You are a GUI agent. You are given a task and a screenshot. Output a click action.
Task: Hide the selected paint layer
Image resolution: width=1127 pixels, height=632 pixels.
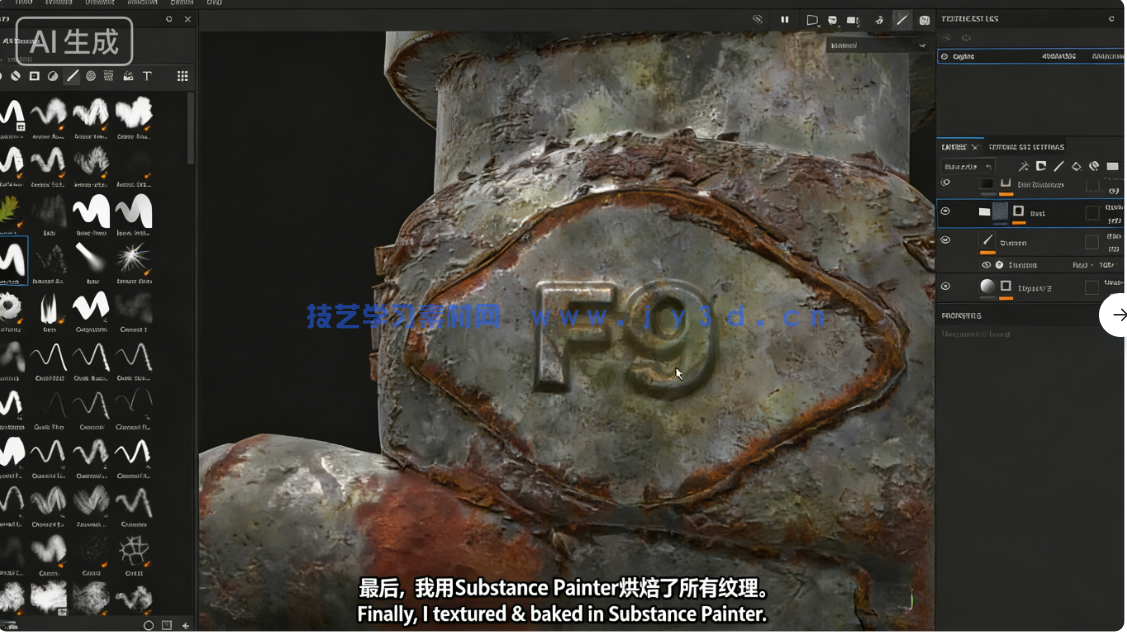click(x=945, y=210)
